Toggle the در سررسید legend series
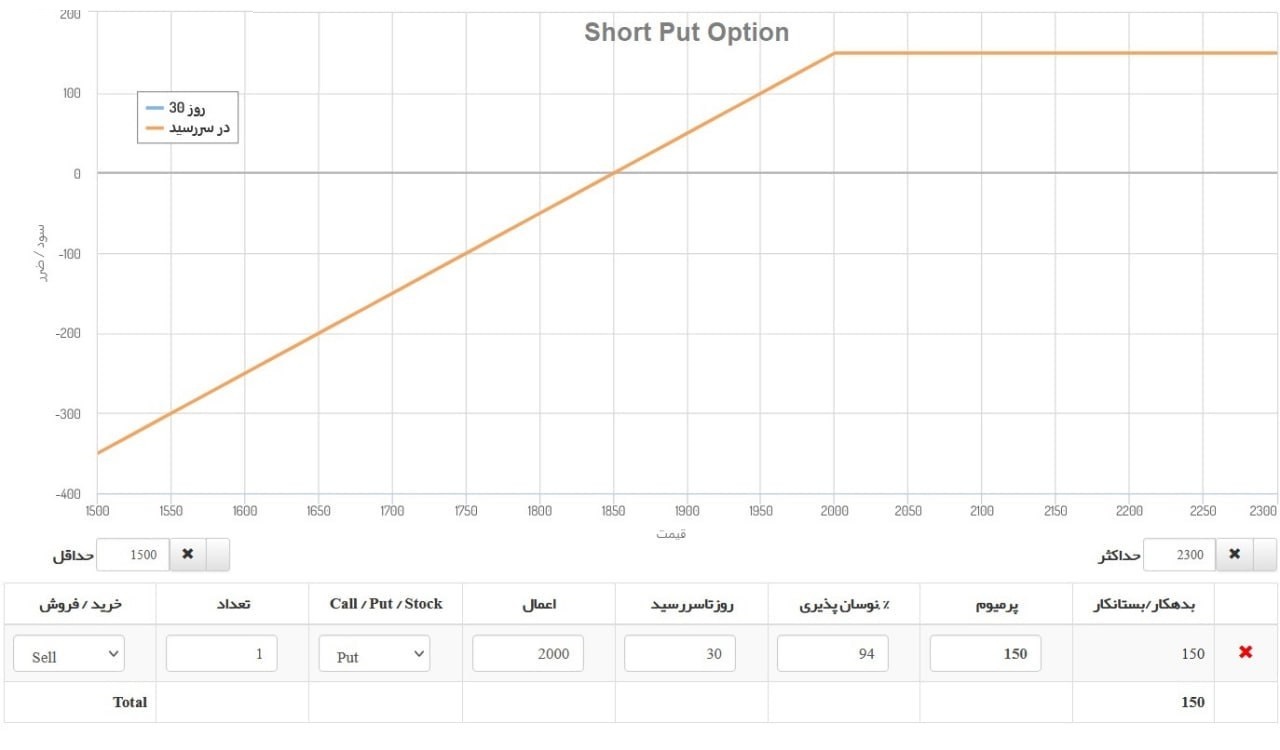 pyautogui.click(x=188, y=128)
